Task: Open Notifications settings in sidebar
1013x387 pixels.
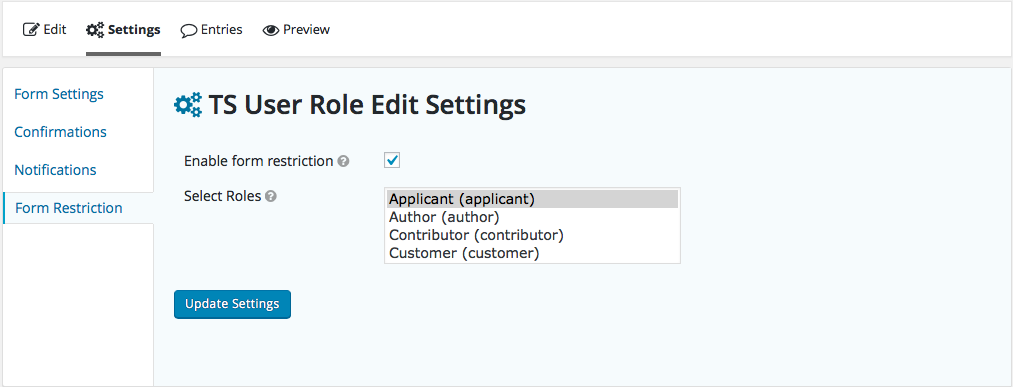Action: (55, 170)
